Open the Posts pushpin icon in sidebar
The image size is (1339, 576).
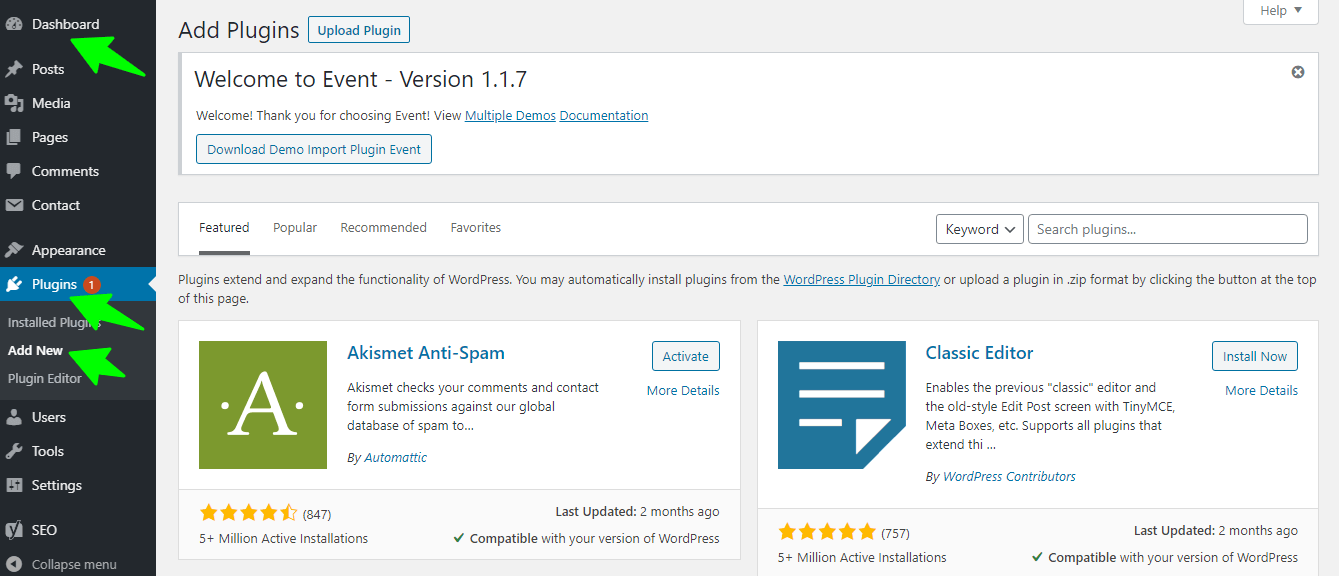(x=14, y=69)
